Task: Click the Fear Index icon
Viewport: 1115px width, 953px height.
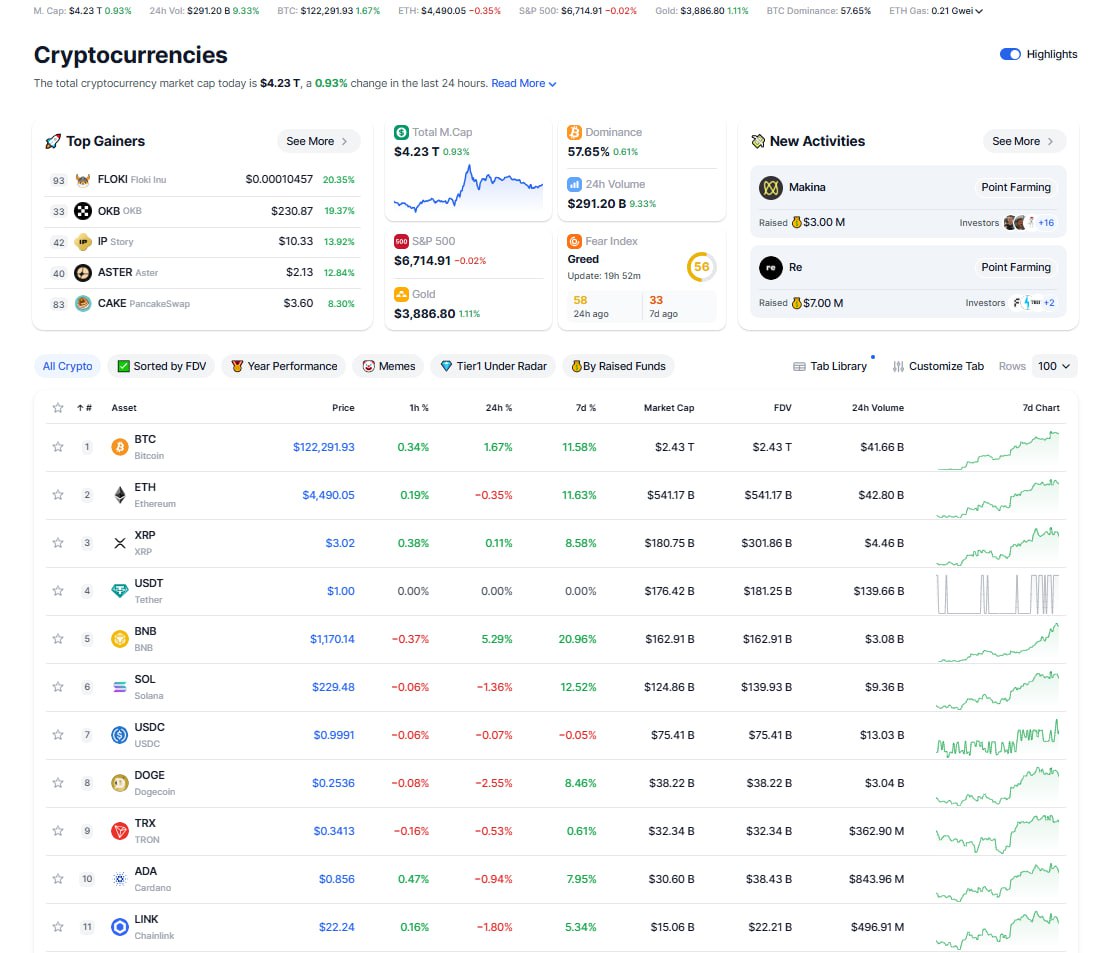Action: pos(575,241)
